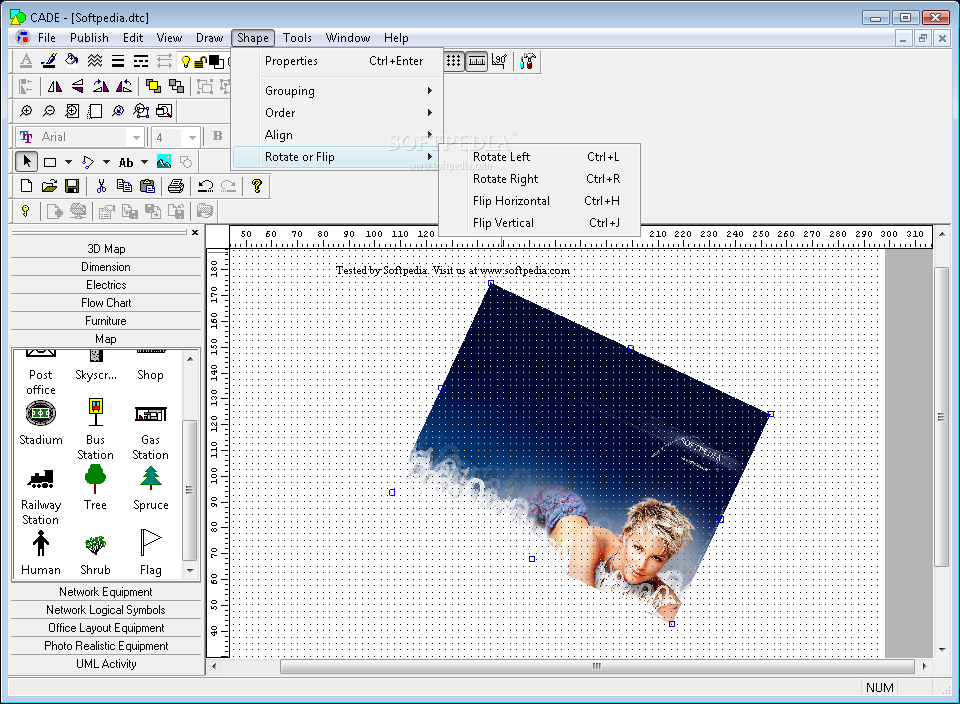
Task: Choose Rotate Left from submenu
Action: click(539, 157)
